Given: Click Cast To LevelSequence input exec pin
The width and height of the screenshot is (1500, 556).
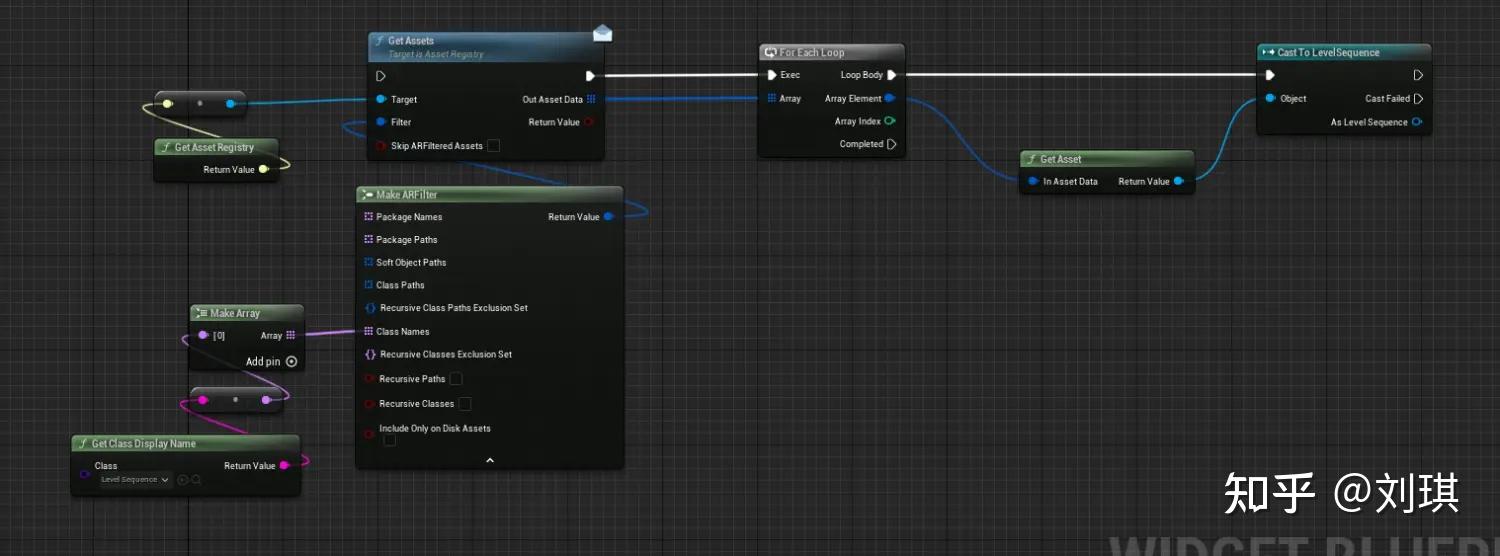Looking at the screenshot, I should click(1269, 75).
